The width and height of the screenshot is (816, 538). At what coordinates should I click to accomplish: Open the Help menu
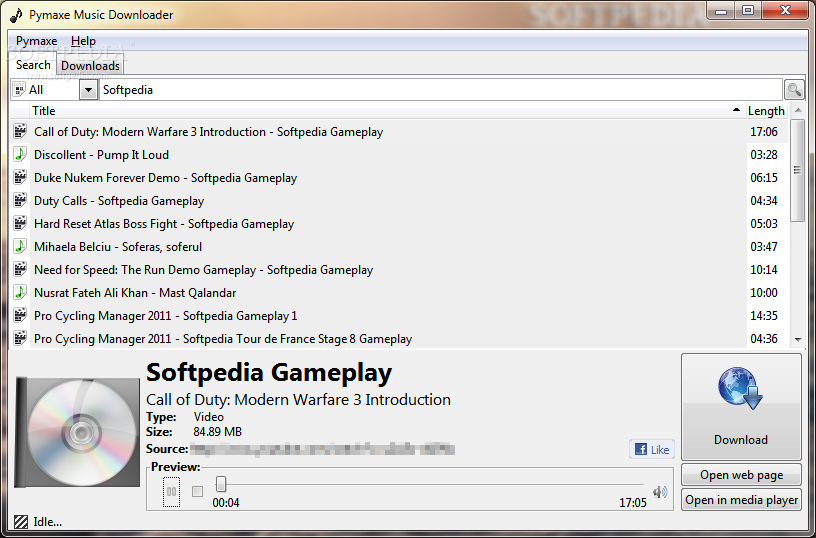tap(83, 41)
